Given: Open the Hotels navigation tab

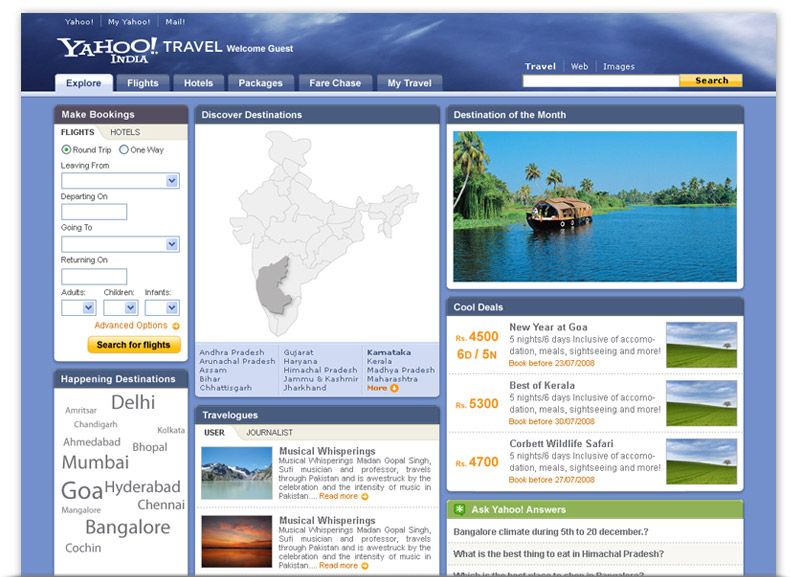Looking at the screenshot, I should [199, 83].
